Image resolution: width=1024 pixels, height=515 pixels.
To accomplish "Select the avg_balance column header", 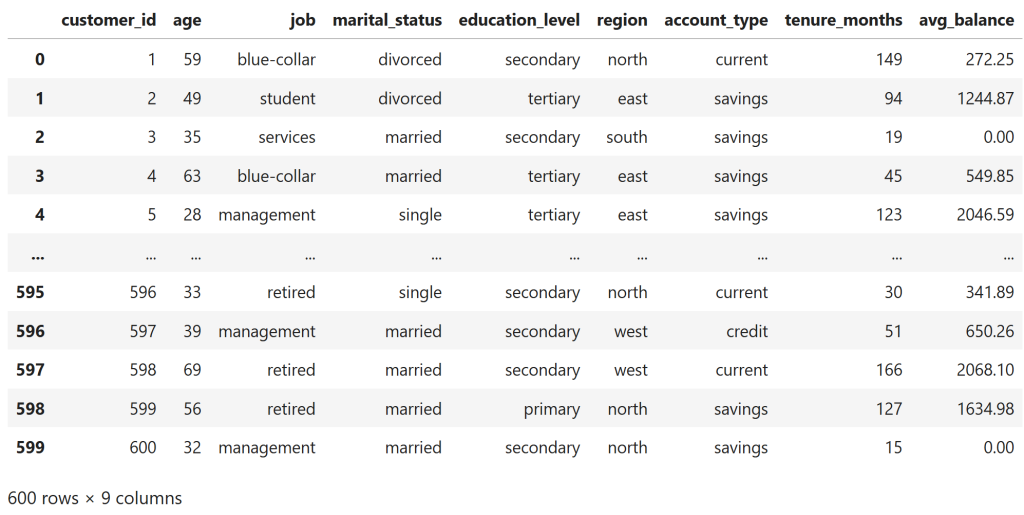I will click(966, 20).
